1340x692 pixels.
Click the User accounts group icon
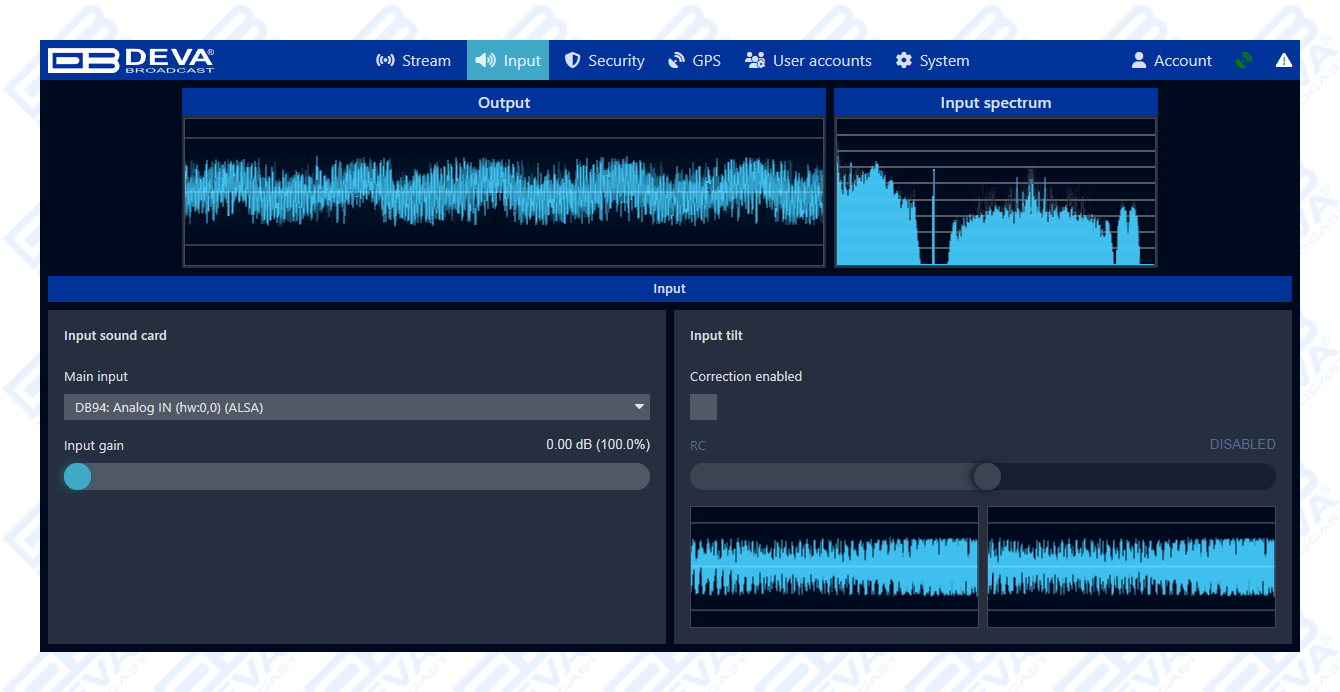[x=755, y=60]
